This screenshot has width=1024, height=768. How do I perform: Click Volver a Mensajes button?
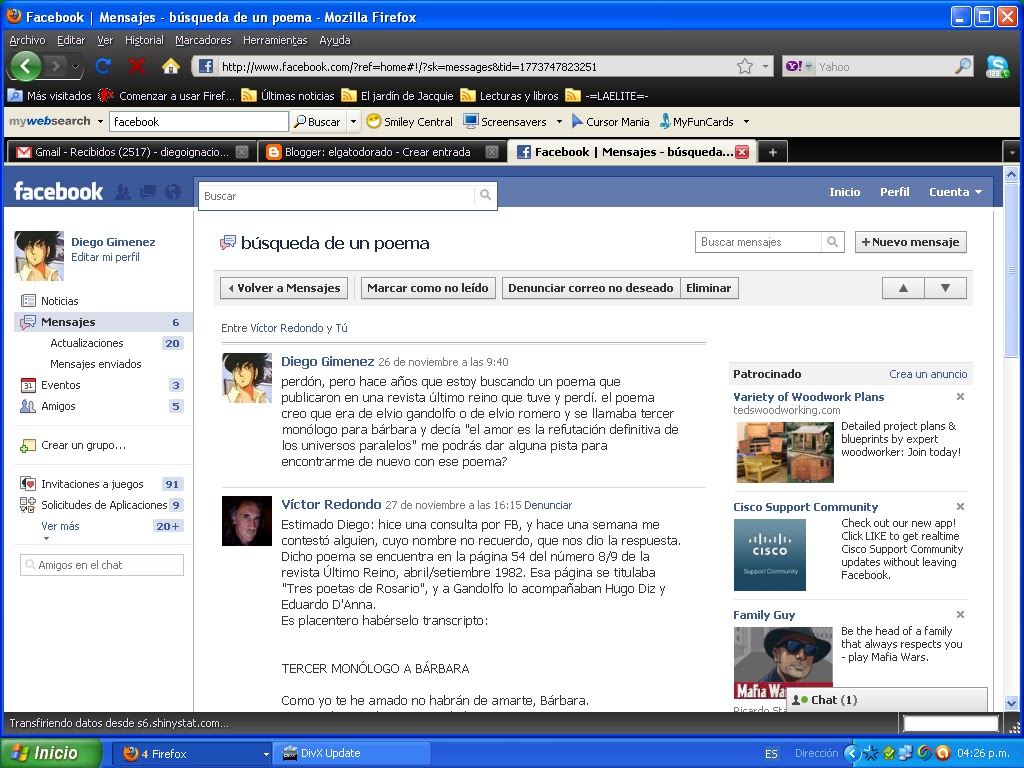tap(283, 288)
